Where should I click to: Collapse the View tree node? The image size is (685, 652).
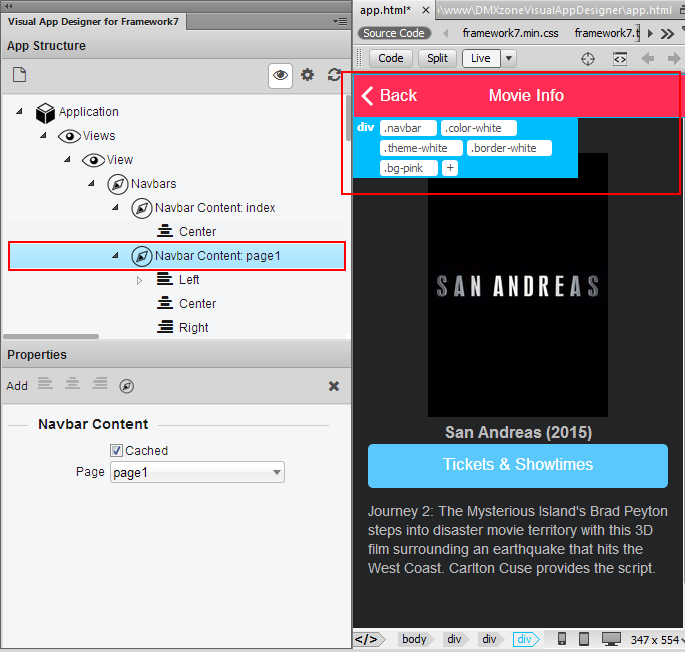[x=67, y=160]
